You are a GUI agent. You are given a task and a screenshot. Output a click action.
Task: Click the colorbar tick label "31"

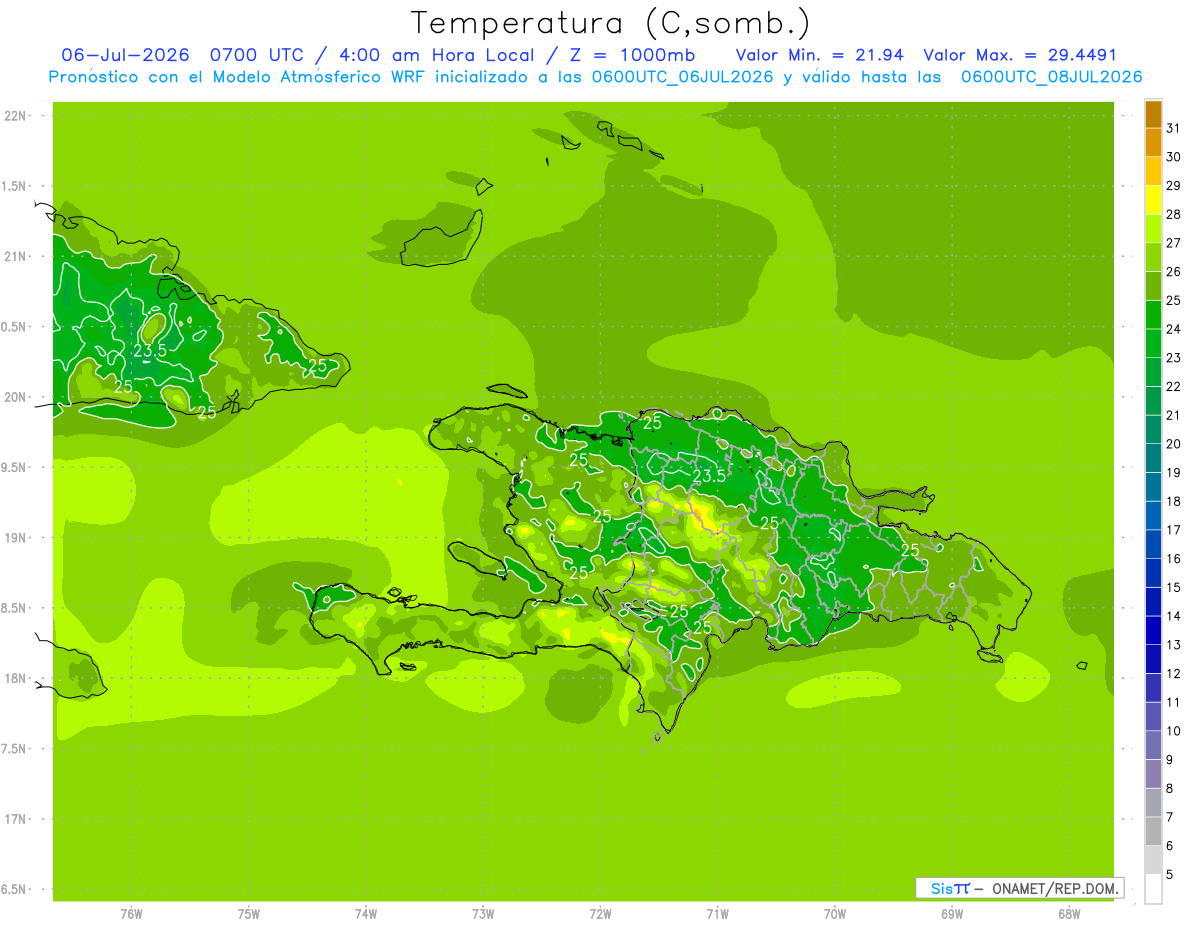click(x=1174, y=128)
